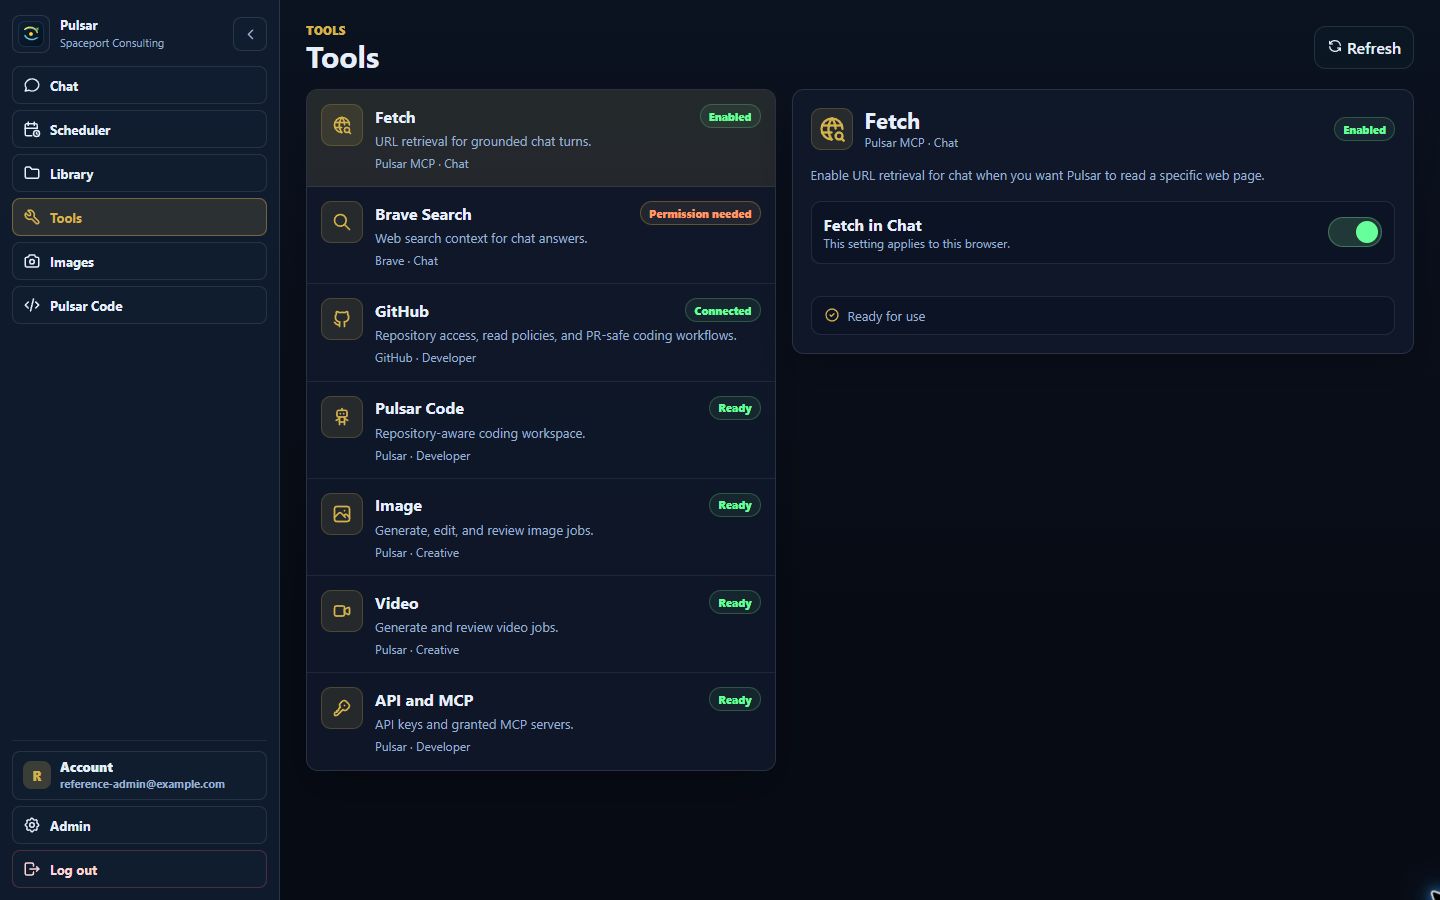Viewport: 1440px width, 900px height.
Task: Click the Pulsar Code brackets icon in sidebar
Action: [x=32, y=305]
